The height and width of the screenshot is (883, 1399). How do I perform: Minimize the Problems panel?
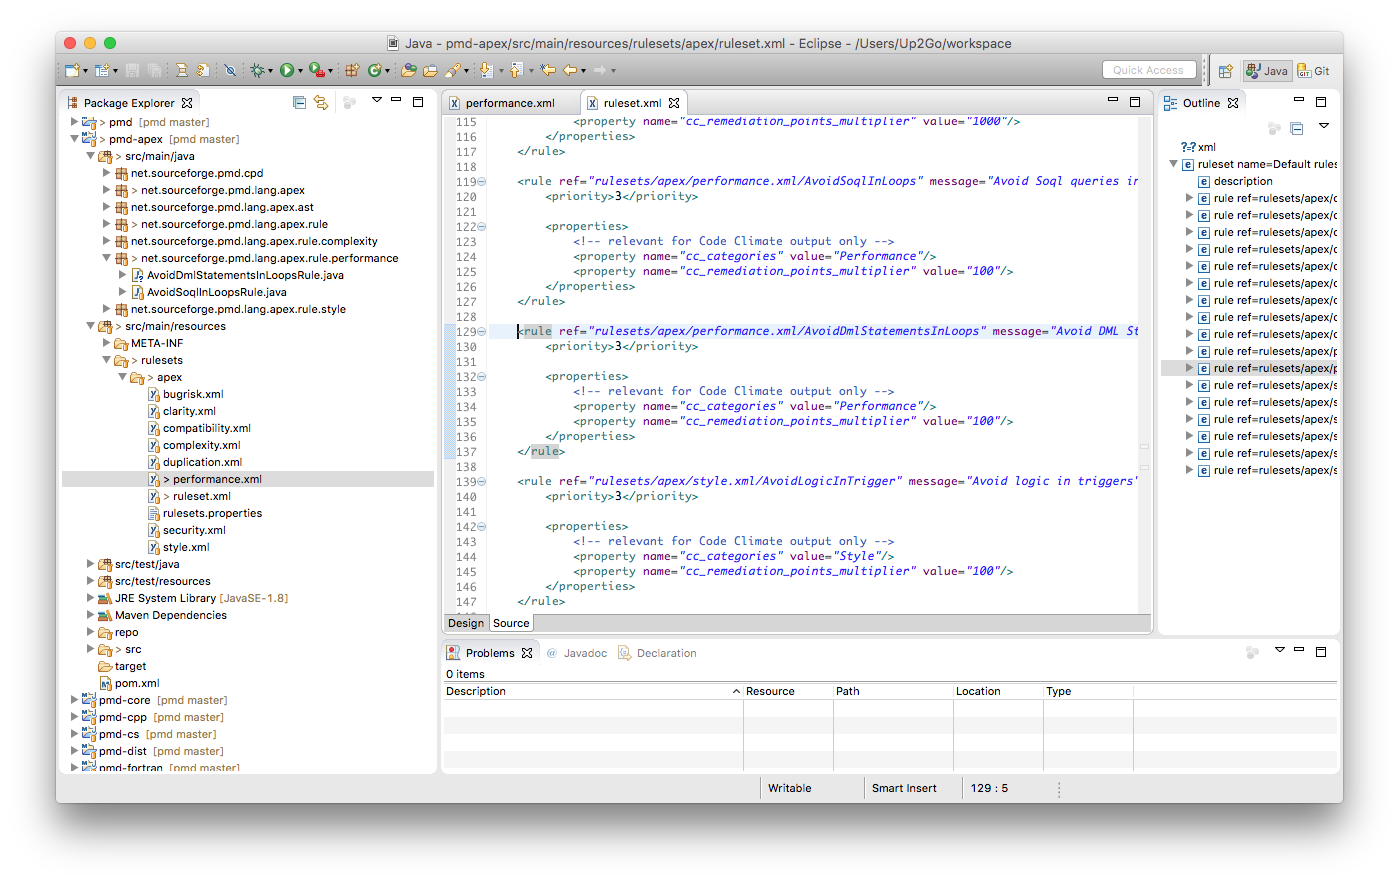1299,651
